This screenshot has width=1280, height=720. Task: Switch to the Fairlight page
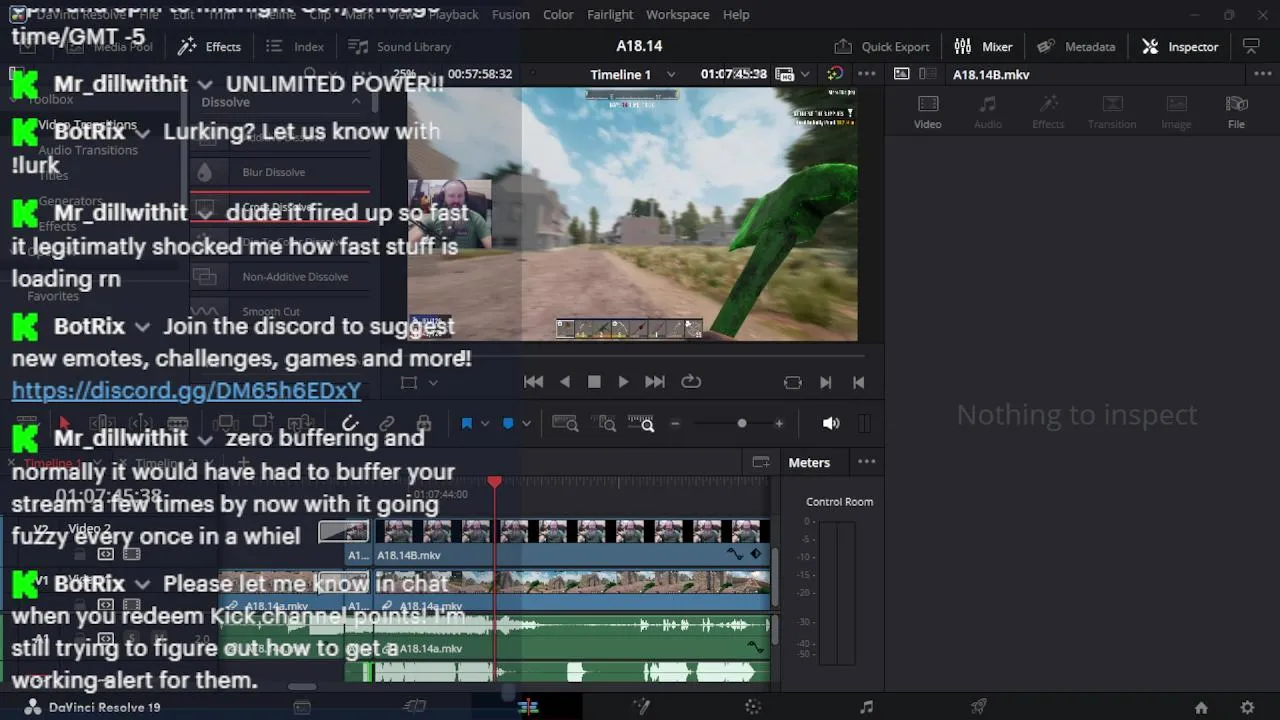(x=866, y=707)
